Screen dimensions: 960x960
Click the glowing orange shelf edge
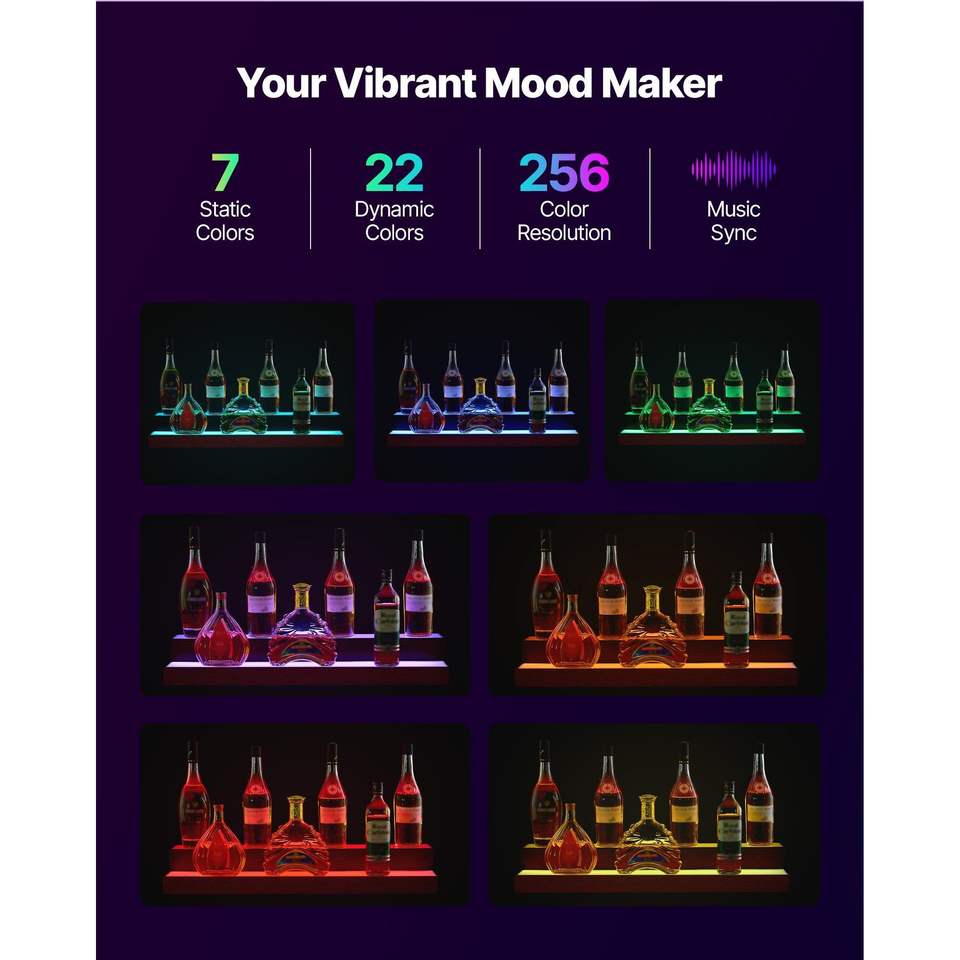(656, 666)
